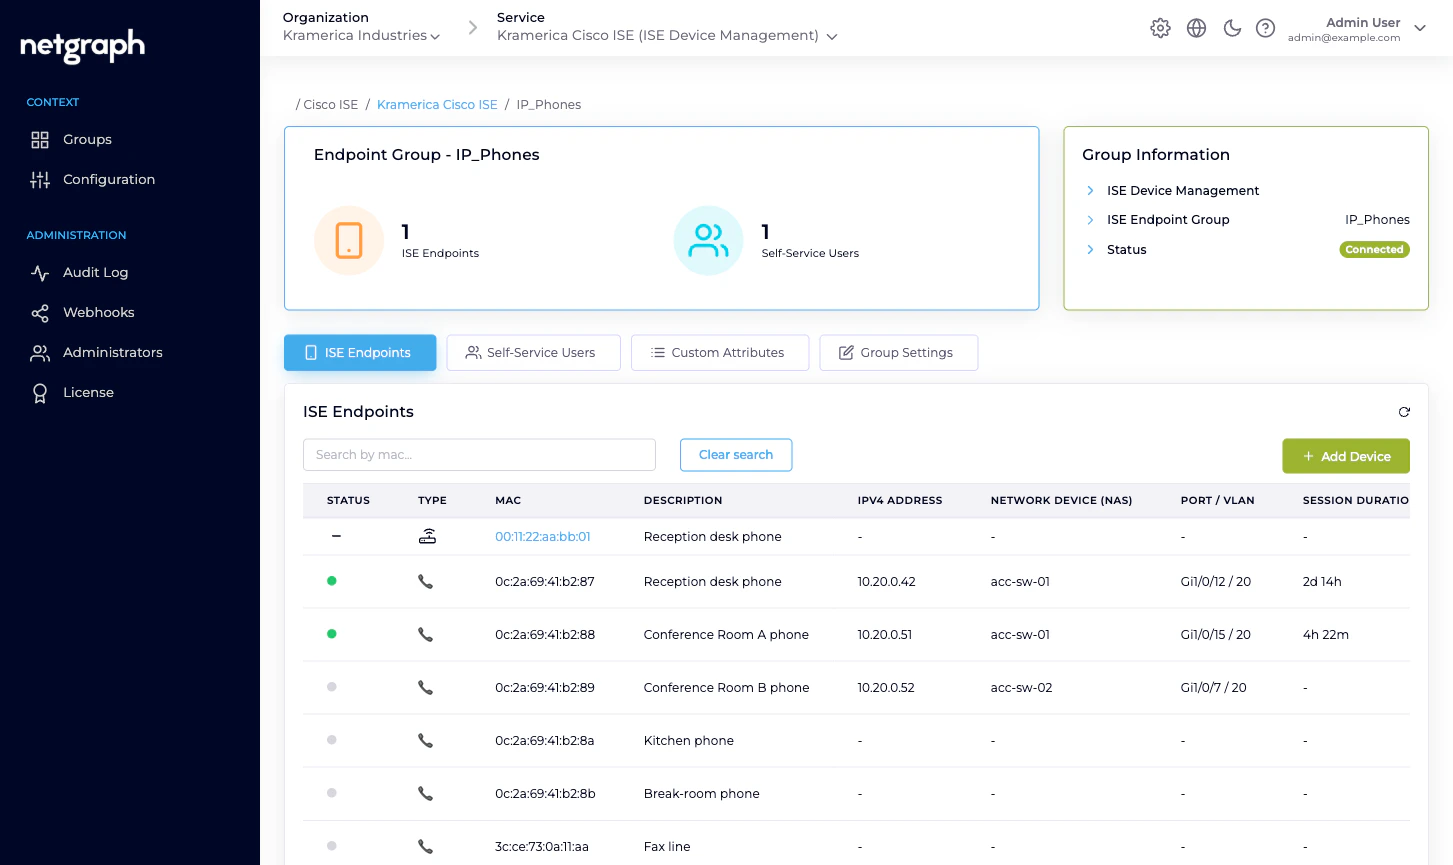Open the settings gear icon

[x=1160, y=28]
